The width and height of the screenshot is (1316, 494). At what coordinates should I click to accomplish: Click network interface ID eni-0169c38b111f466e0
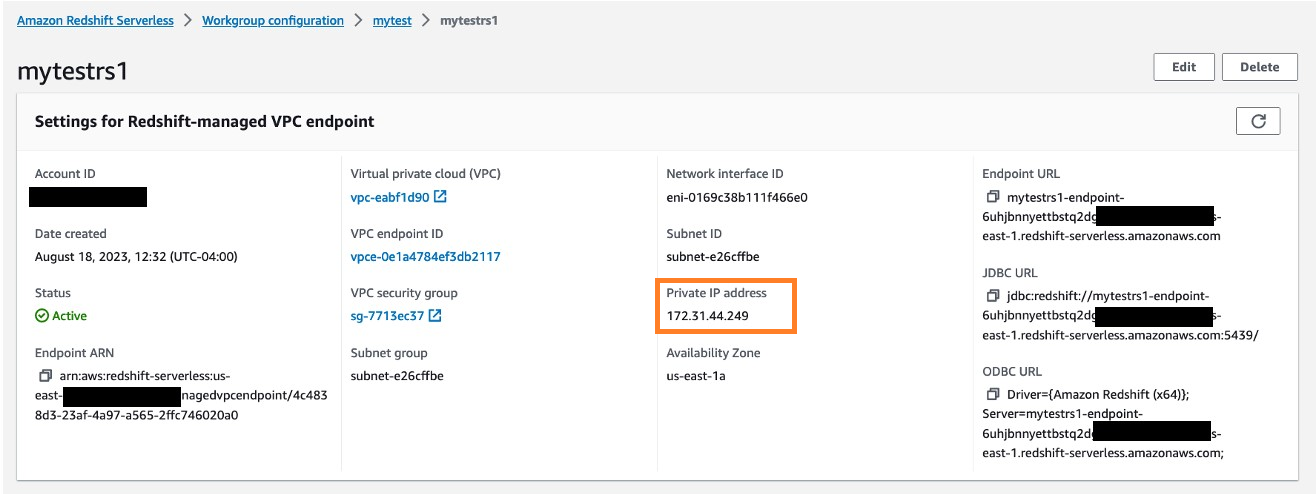[x=736, y=197]
